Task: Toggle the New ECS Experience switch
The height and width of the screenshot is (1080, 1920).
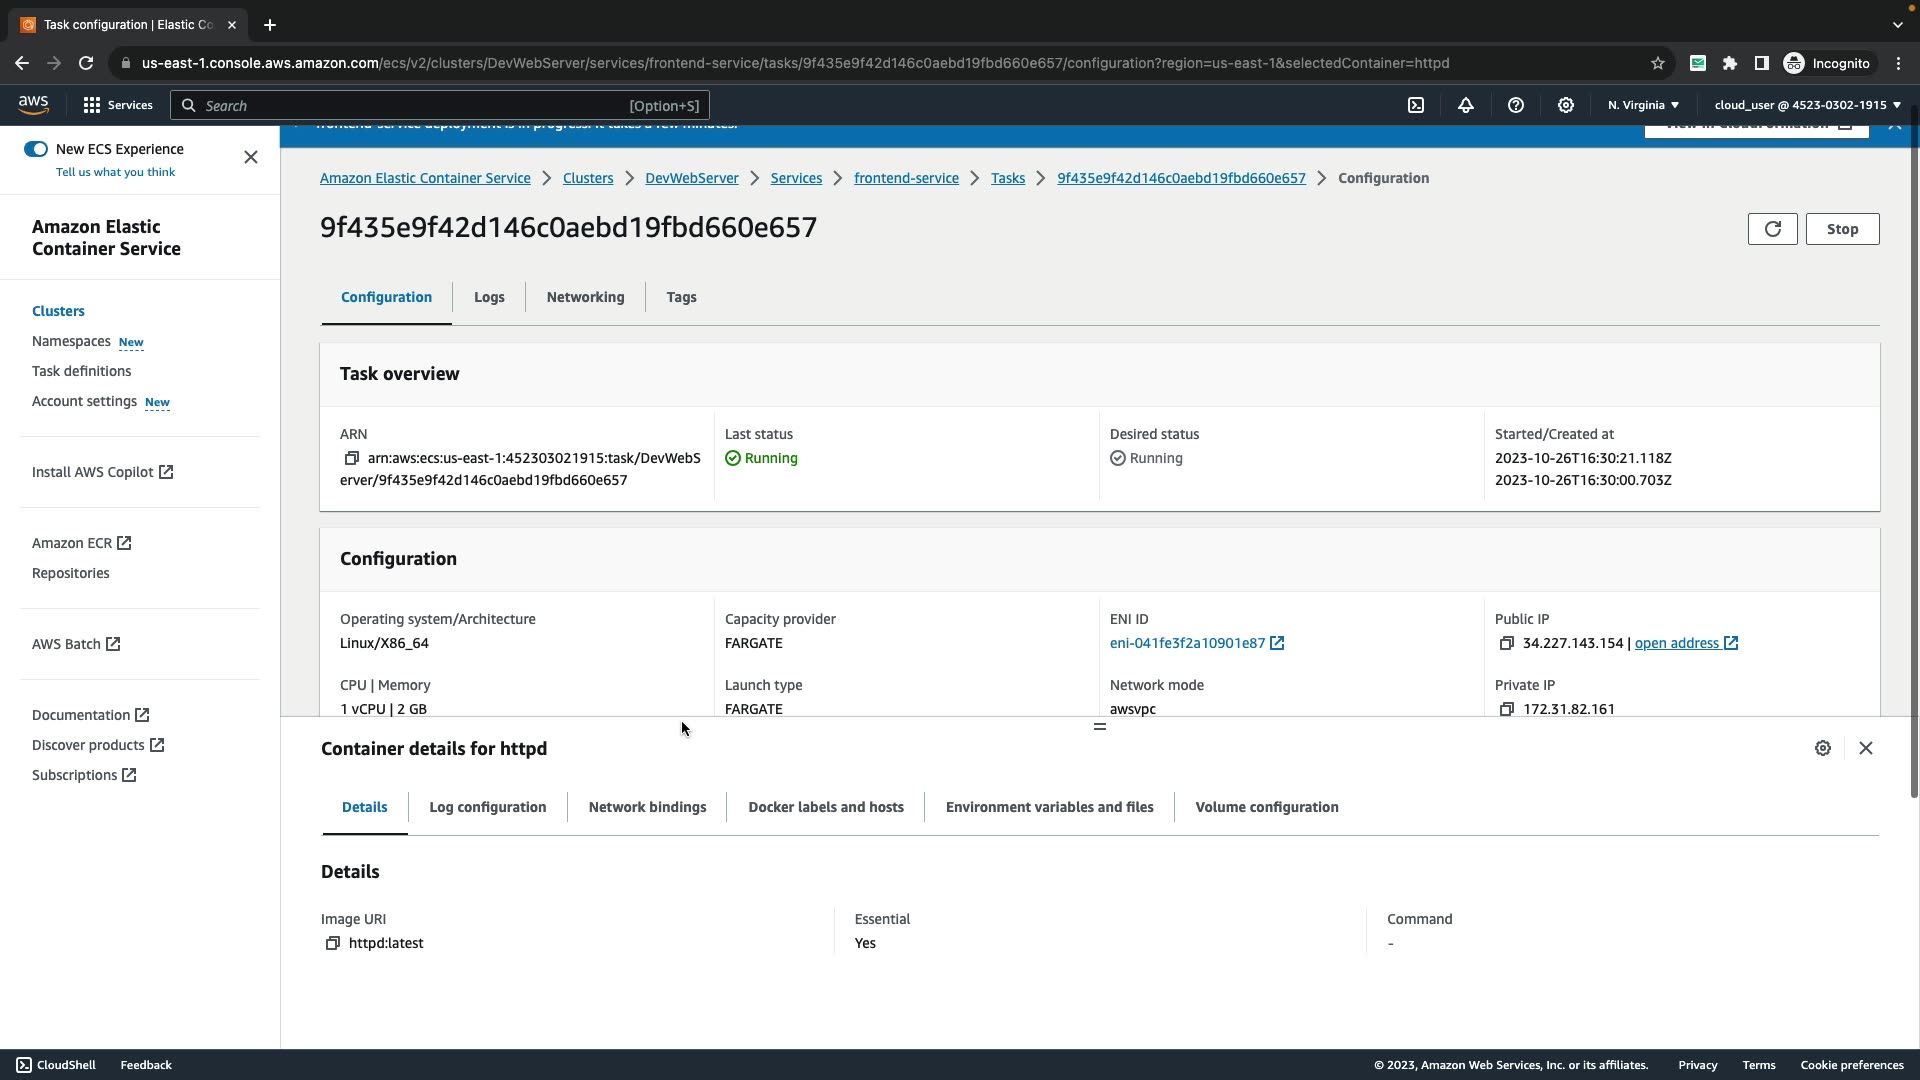Action: coord(36,149)
